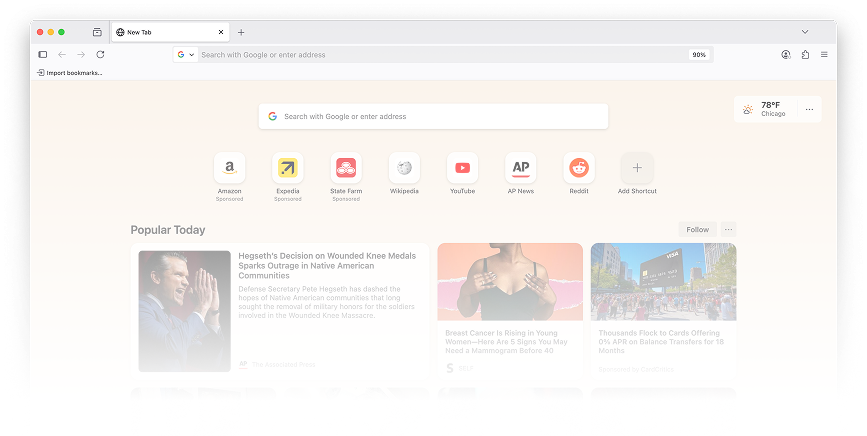Open the Amazon shortcut tile
Viewport: 867px width, 436px height.
pyautogui.click(x=229, y=168)
